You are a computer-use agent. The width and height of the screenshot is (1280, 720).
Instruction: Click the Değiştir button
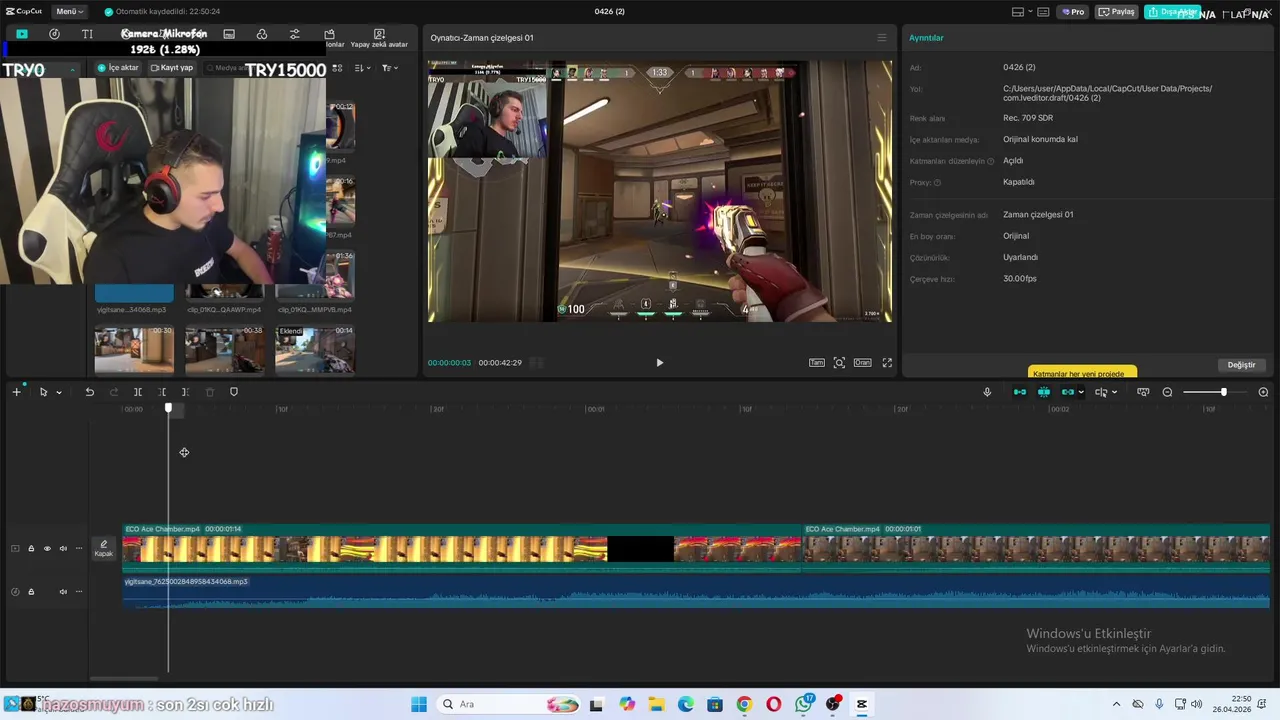pyautogui.click(x=1241, y=365)
